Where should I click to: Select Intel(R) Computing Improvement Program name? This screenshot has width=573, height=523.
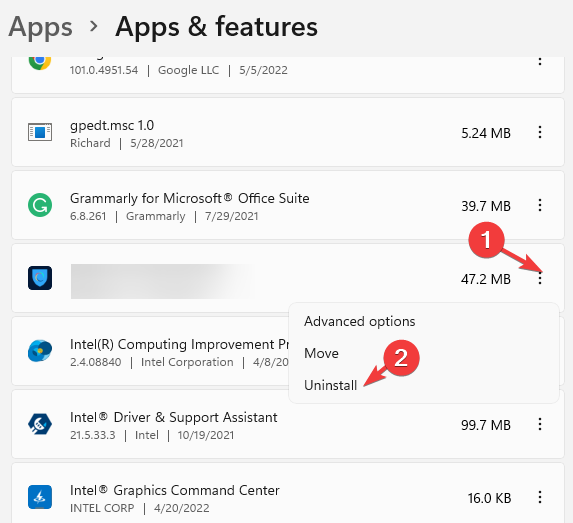(179, 344)
